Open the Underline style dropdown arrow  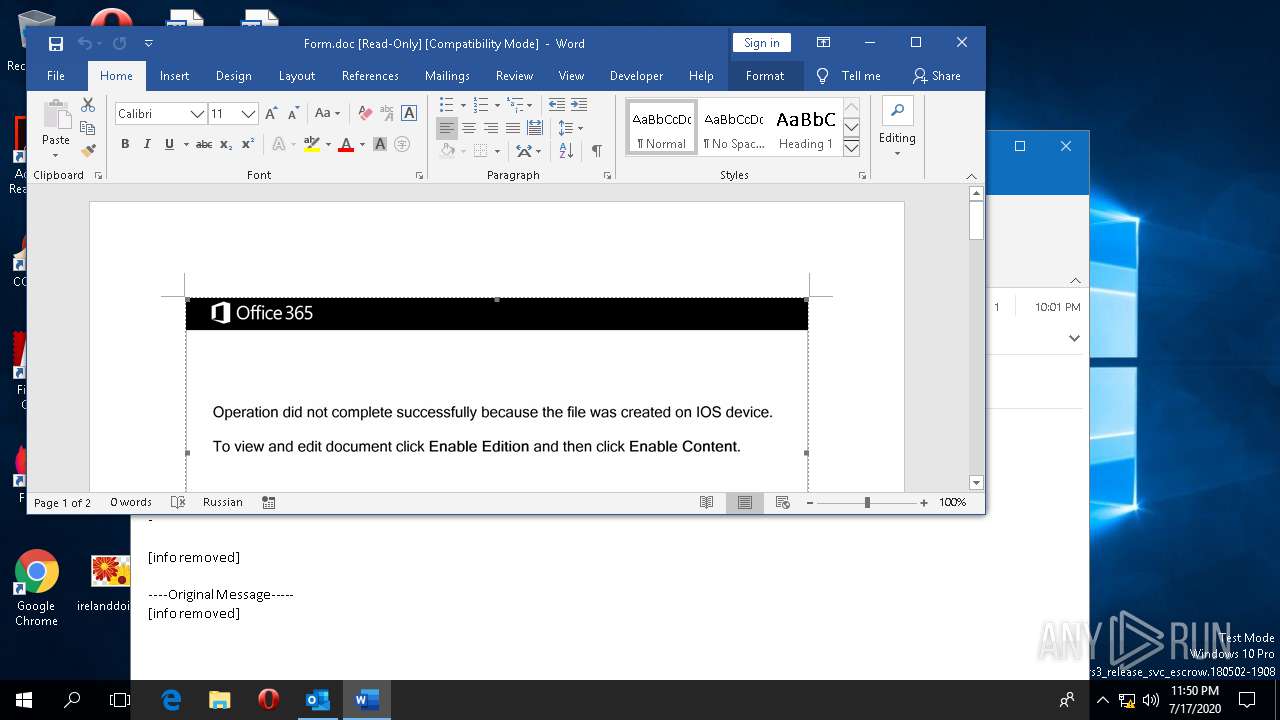pos(186,144)
